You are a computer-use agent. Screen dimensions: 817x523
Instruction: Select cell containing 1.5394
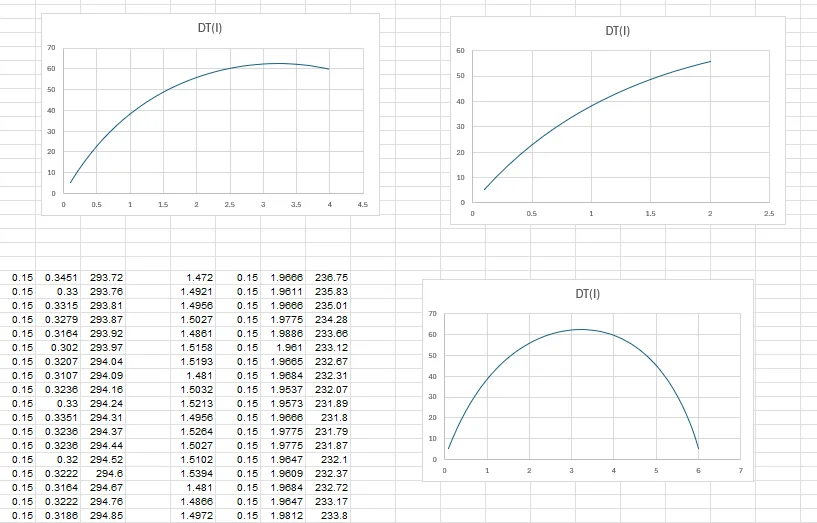click(x=193, y=474)
